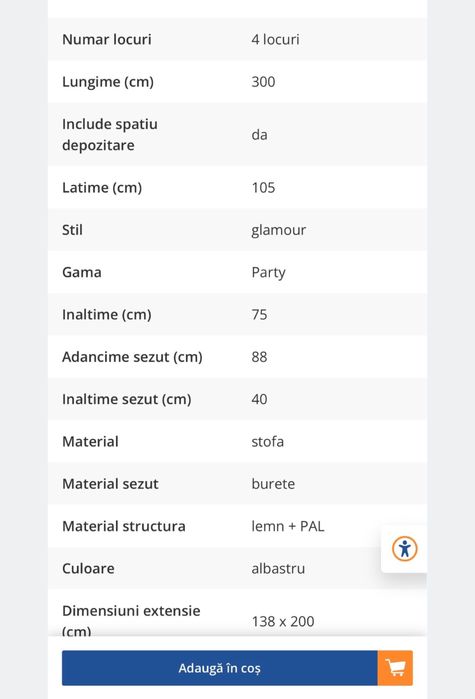
Task: Open the accessibility widget icon
Action: pos(405,549)
